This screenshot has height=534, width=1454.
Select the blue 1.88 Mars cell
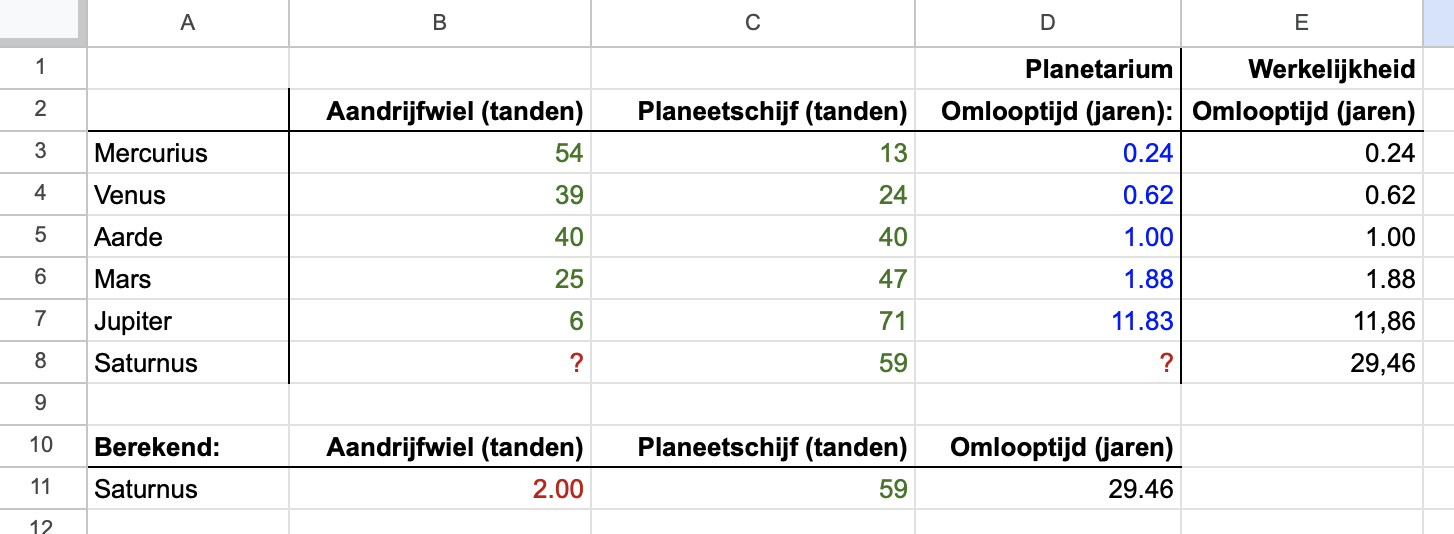coord(1048,279)
